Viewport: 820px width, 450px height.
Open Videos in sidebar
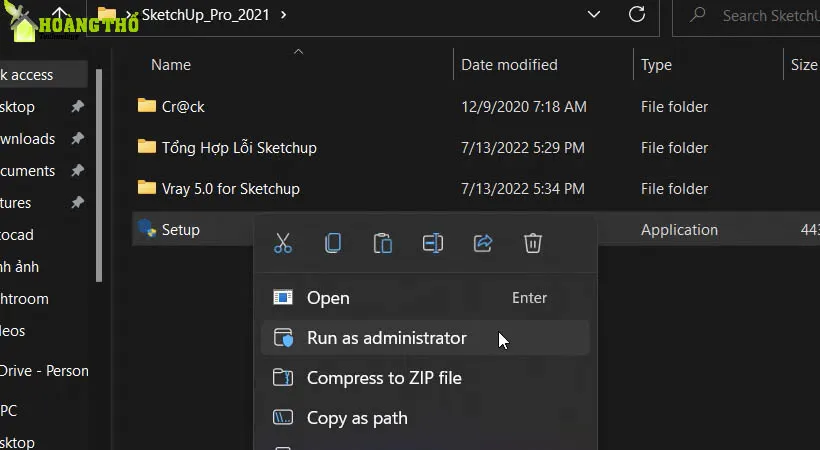tap(13, 331)
